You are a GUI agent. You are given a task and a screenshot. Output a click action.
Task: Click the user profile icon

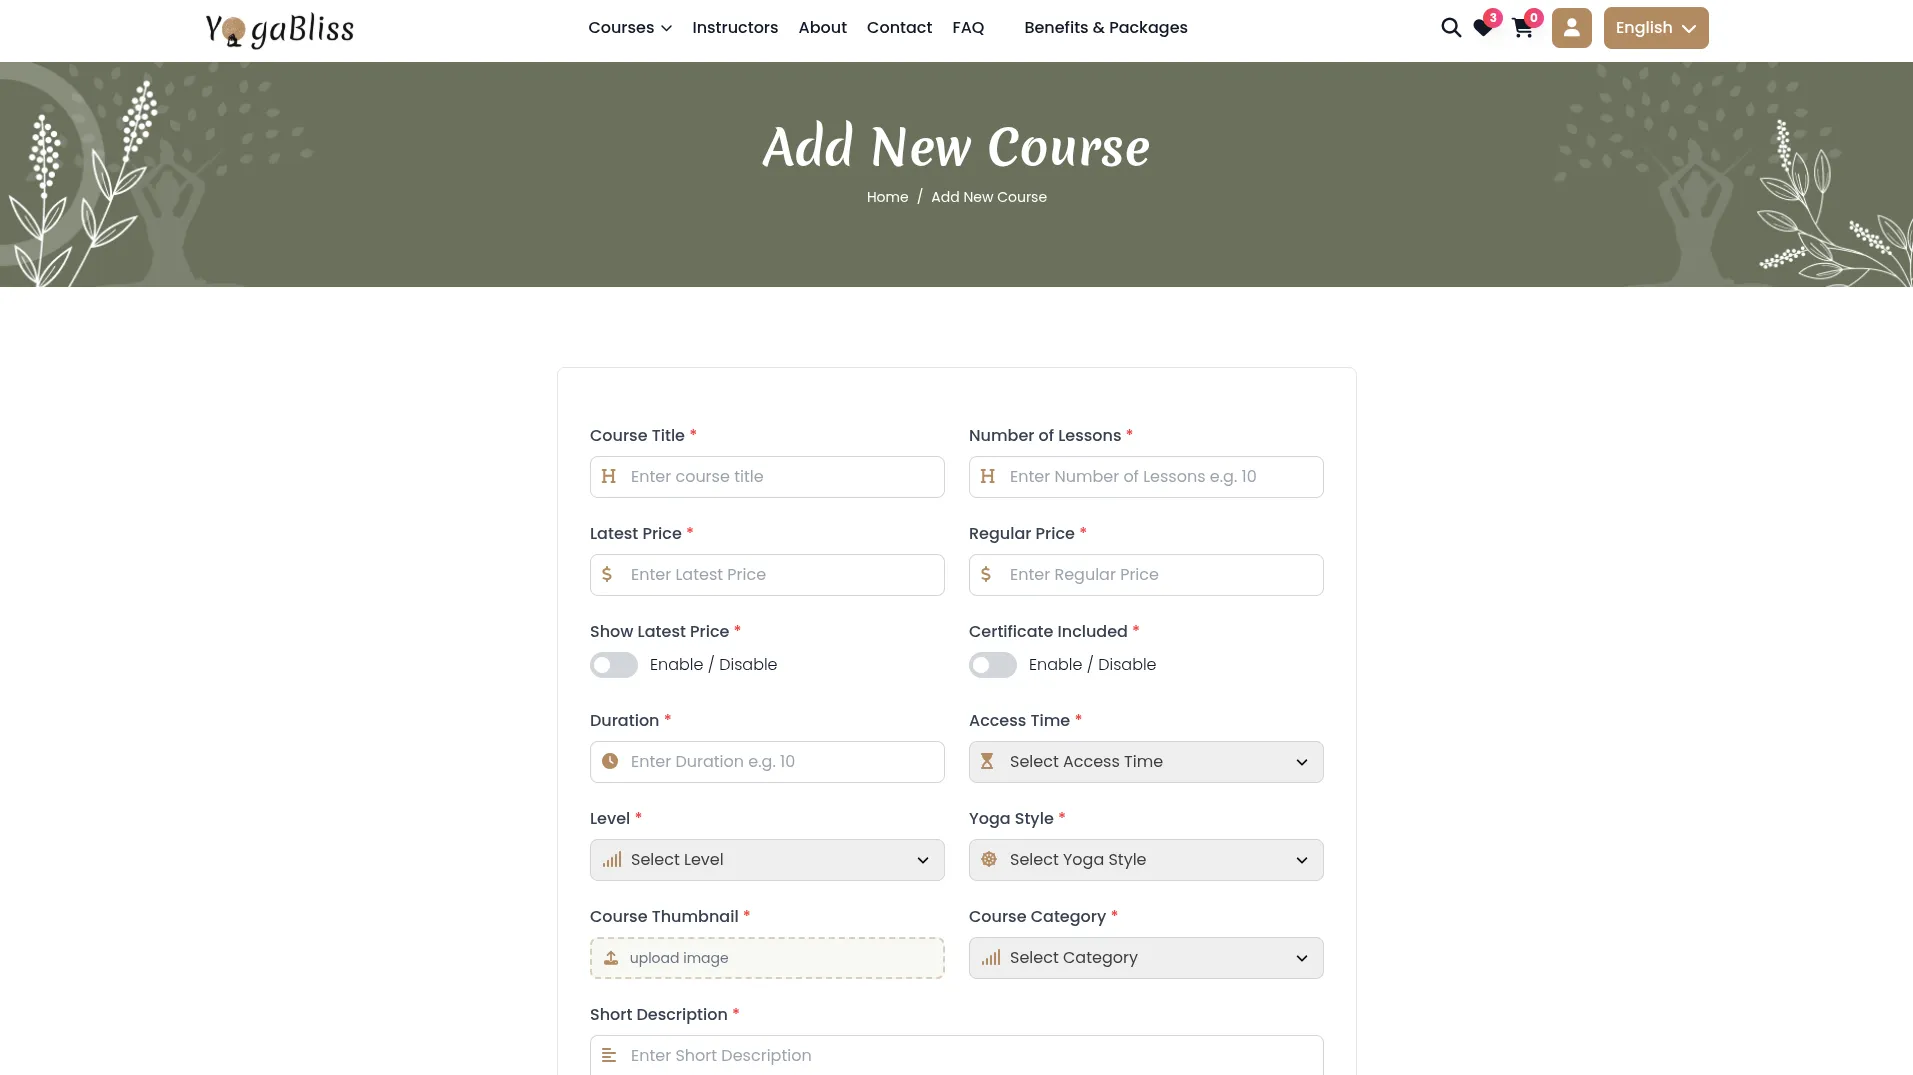[1571, 28]
